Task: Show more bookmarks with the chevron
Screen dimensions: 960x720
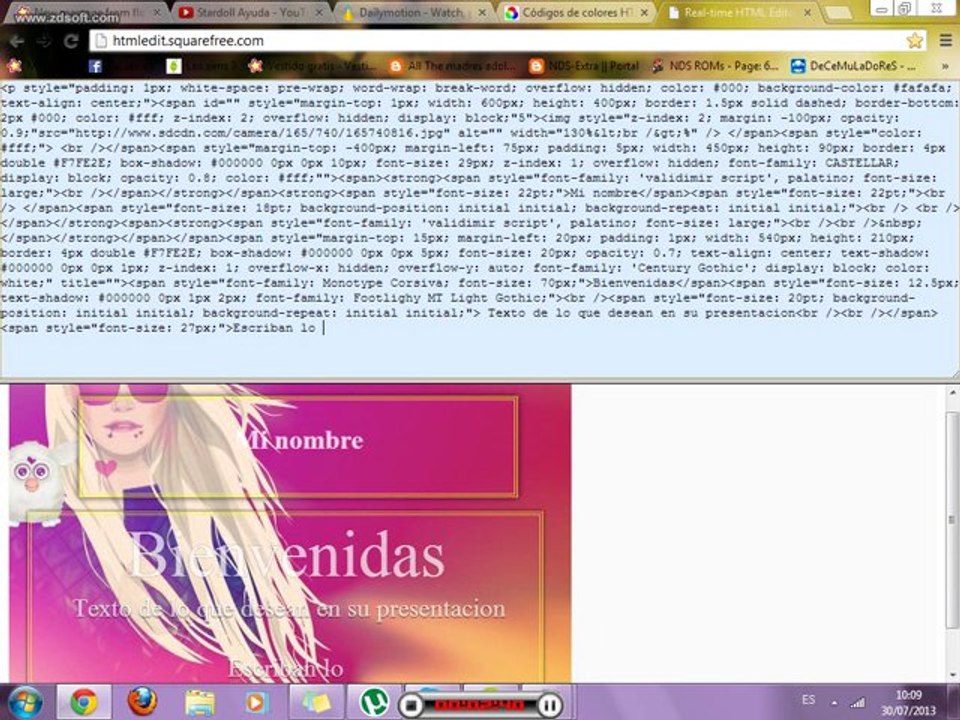Action: point(946,66)
